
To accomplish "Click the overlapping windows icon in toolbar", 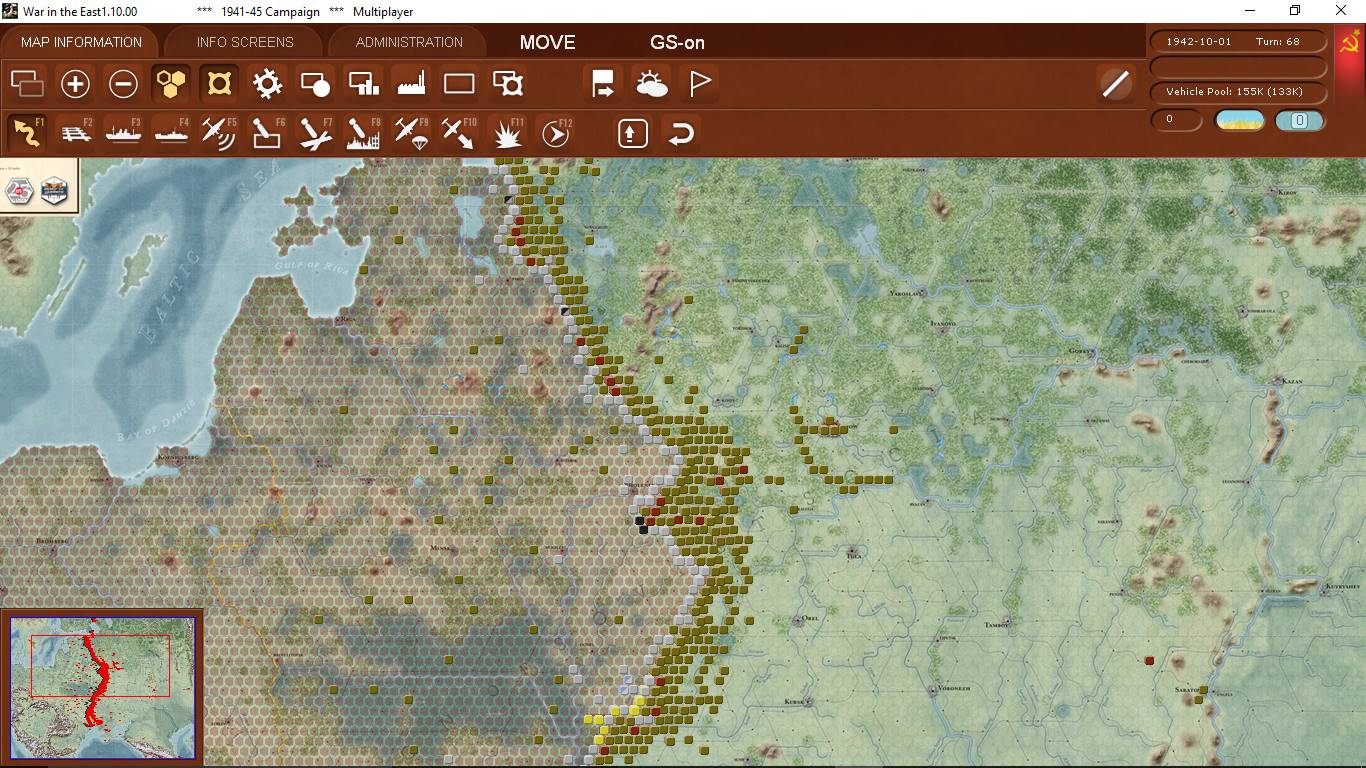I will click(x=28, y=83).
